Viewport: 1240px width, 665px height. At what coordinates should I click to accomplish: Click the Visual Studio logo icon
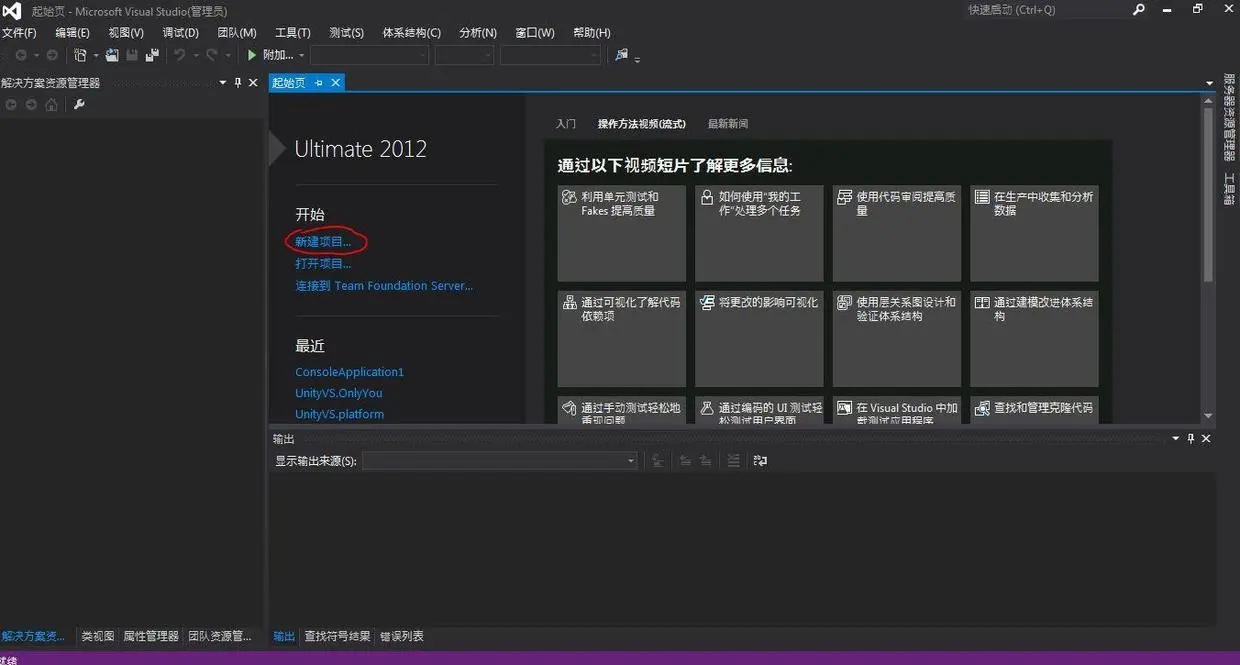pyautogui.click(x=11, y=11)
